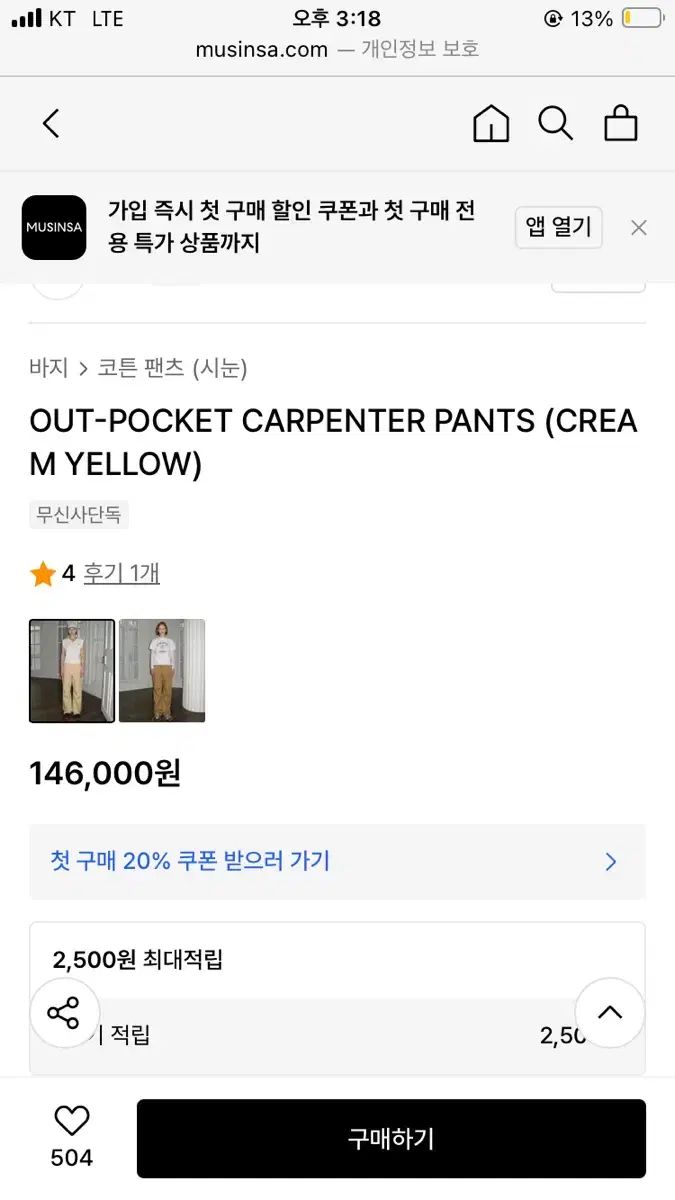
Task: Open the shopping bag cart
Action: pos(620,124)
